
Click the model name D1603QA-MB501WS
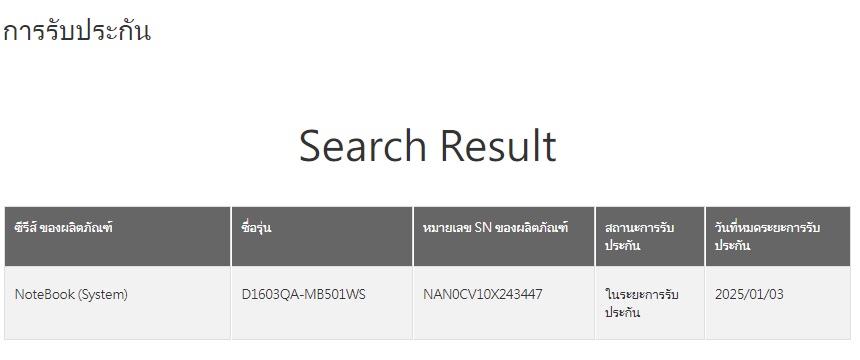303,295
